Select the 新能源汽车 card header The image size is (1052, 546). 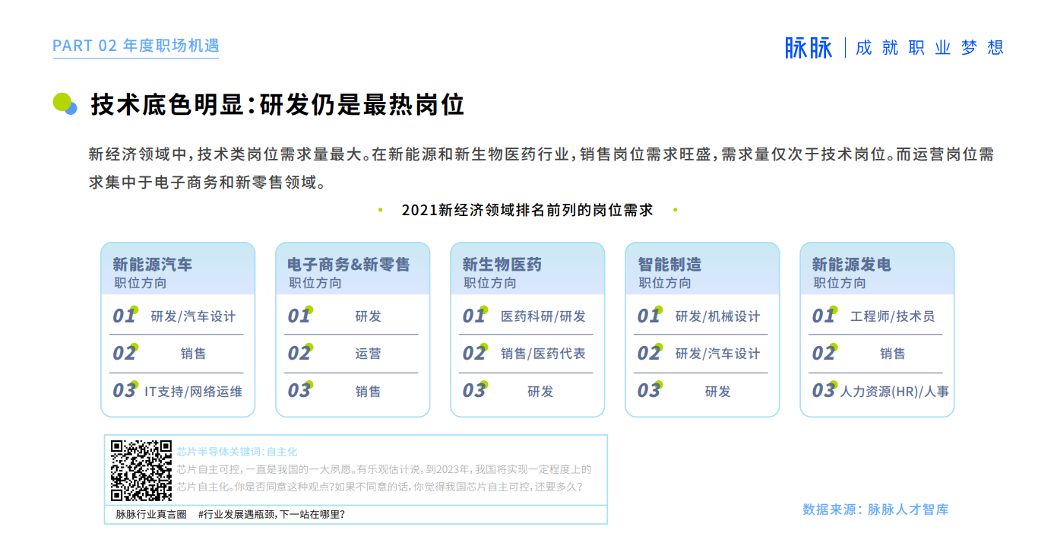point(152,265)
